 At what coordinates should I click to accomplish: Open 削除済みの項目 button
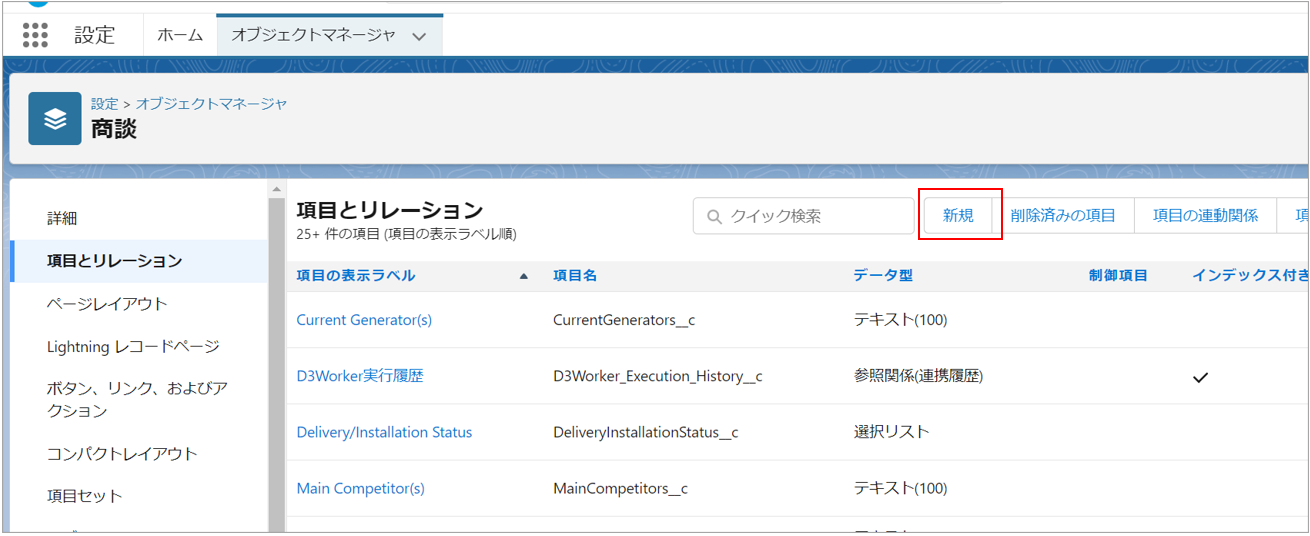tap(1062, 216)
